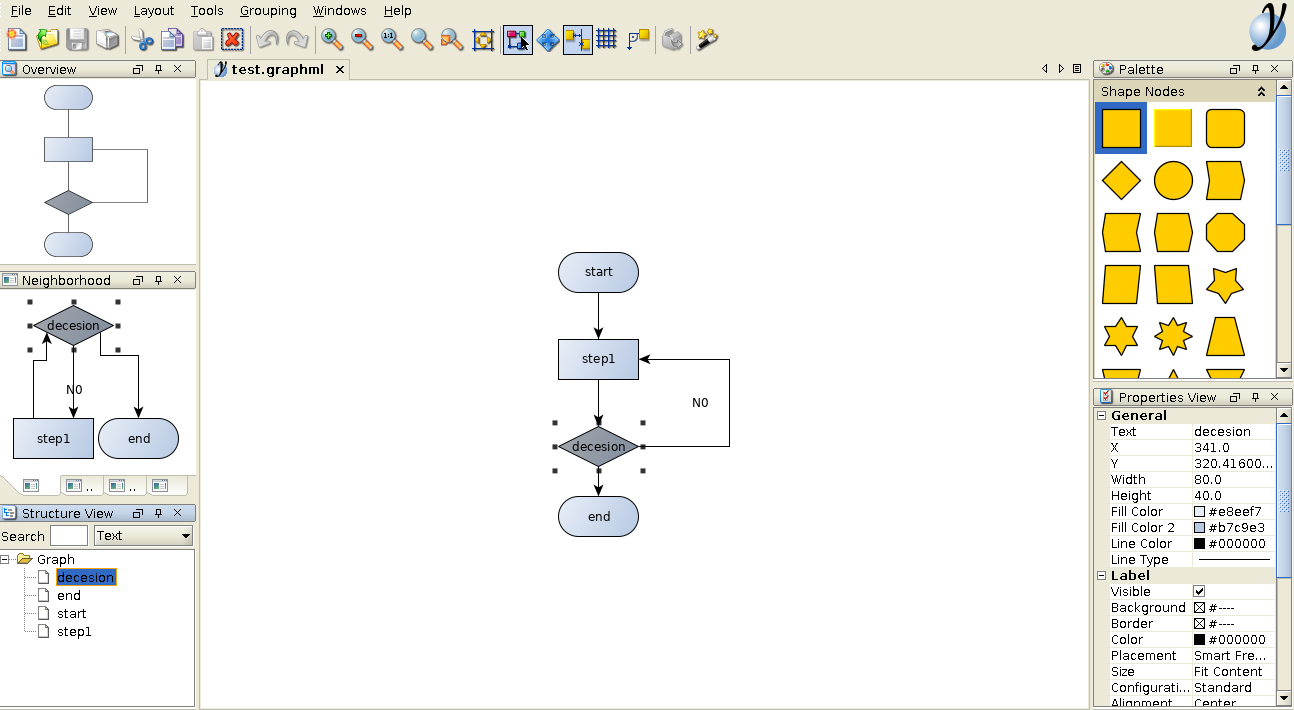Click the Open file folder icon
This screenshot has width=1294, height=710.
[x=47, y=39]
